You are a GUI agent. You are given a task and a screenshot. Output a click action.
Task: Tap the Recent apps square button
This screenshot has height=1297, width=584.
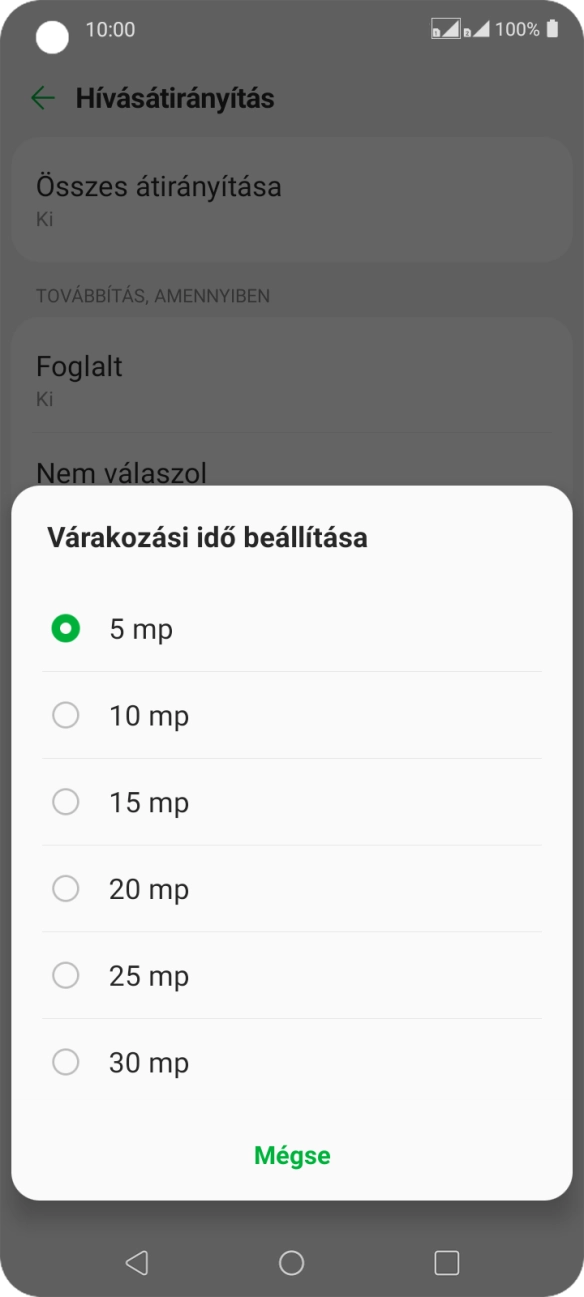point(445,1262)
